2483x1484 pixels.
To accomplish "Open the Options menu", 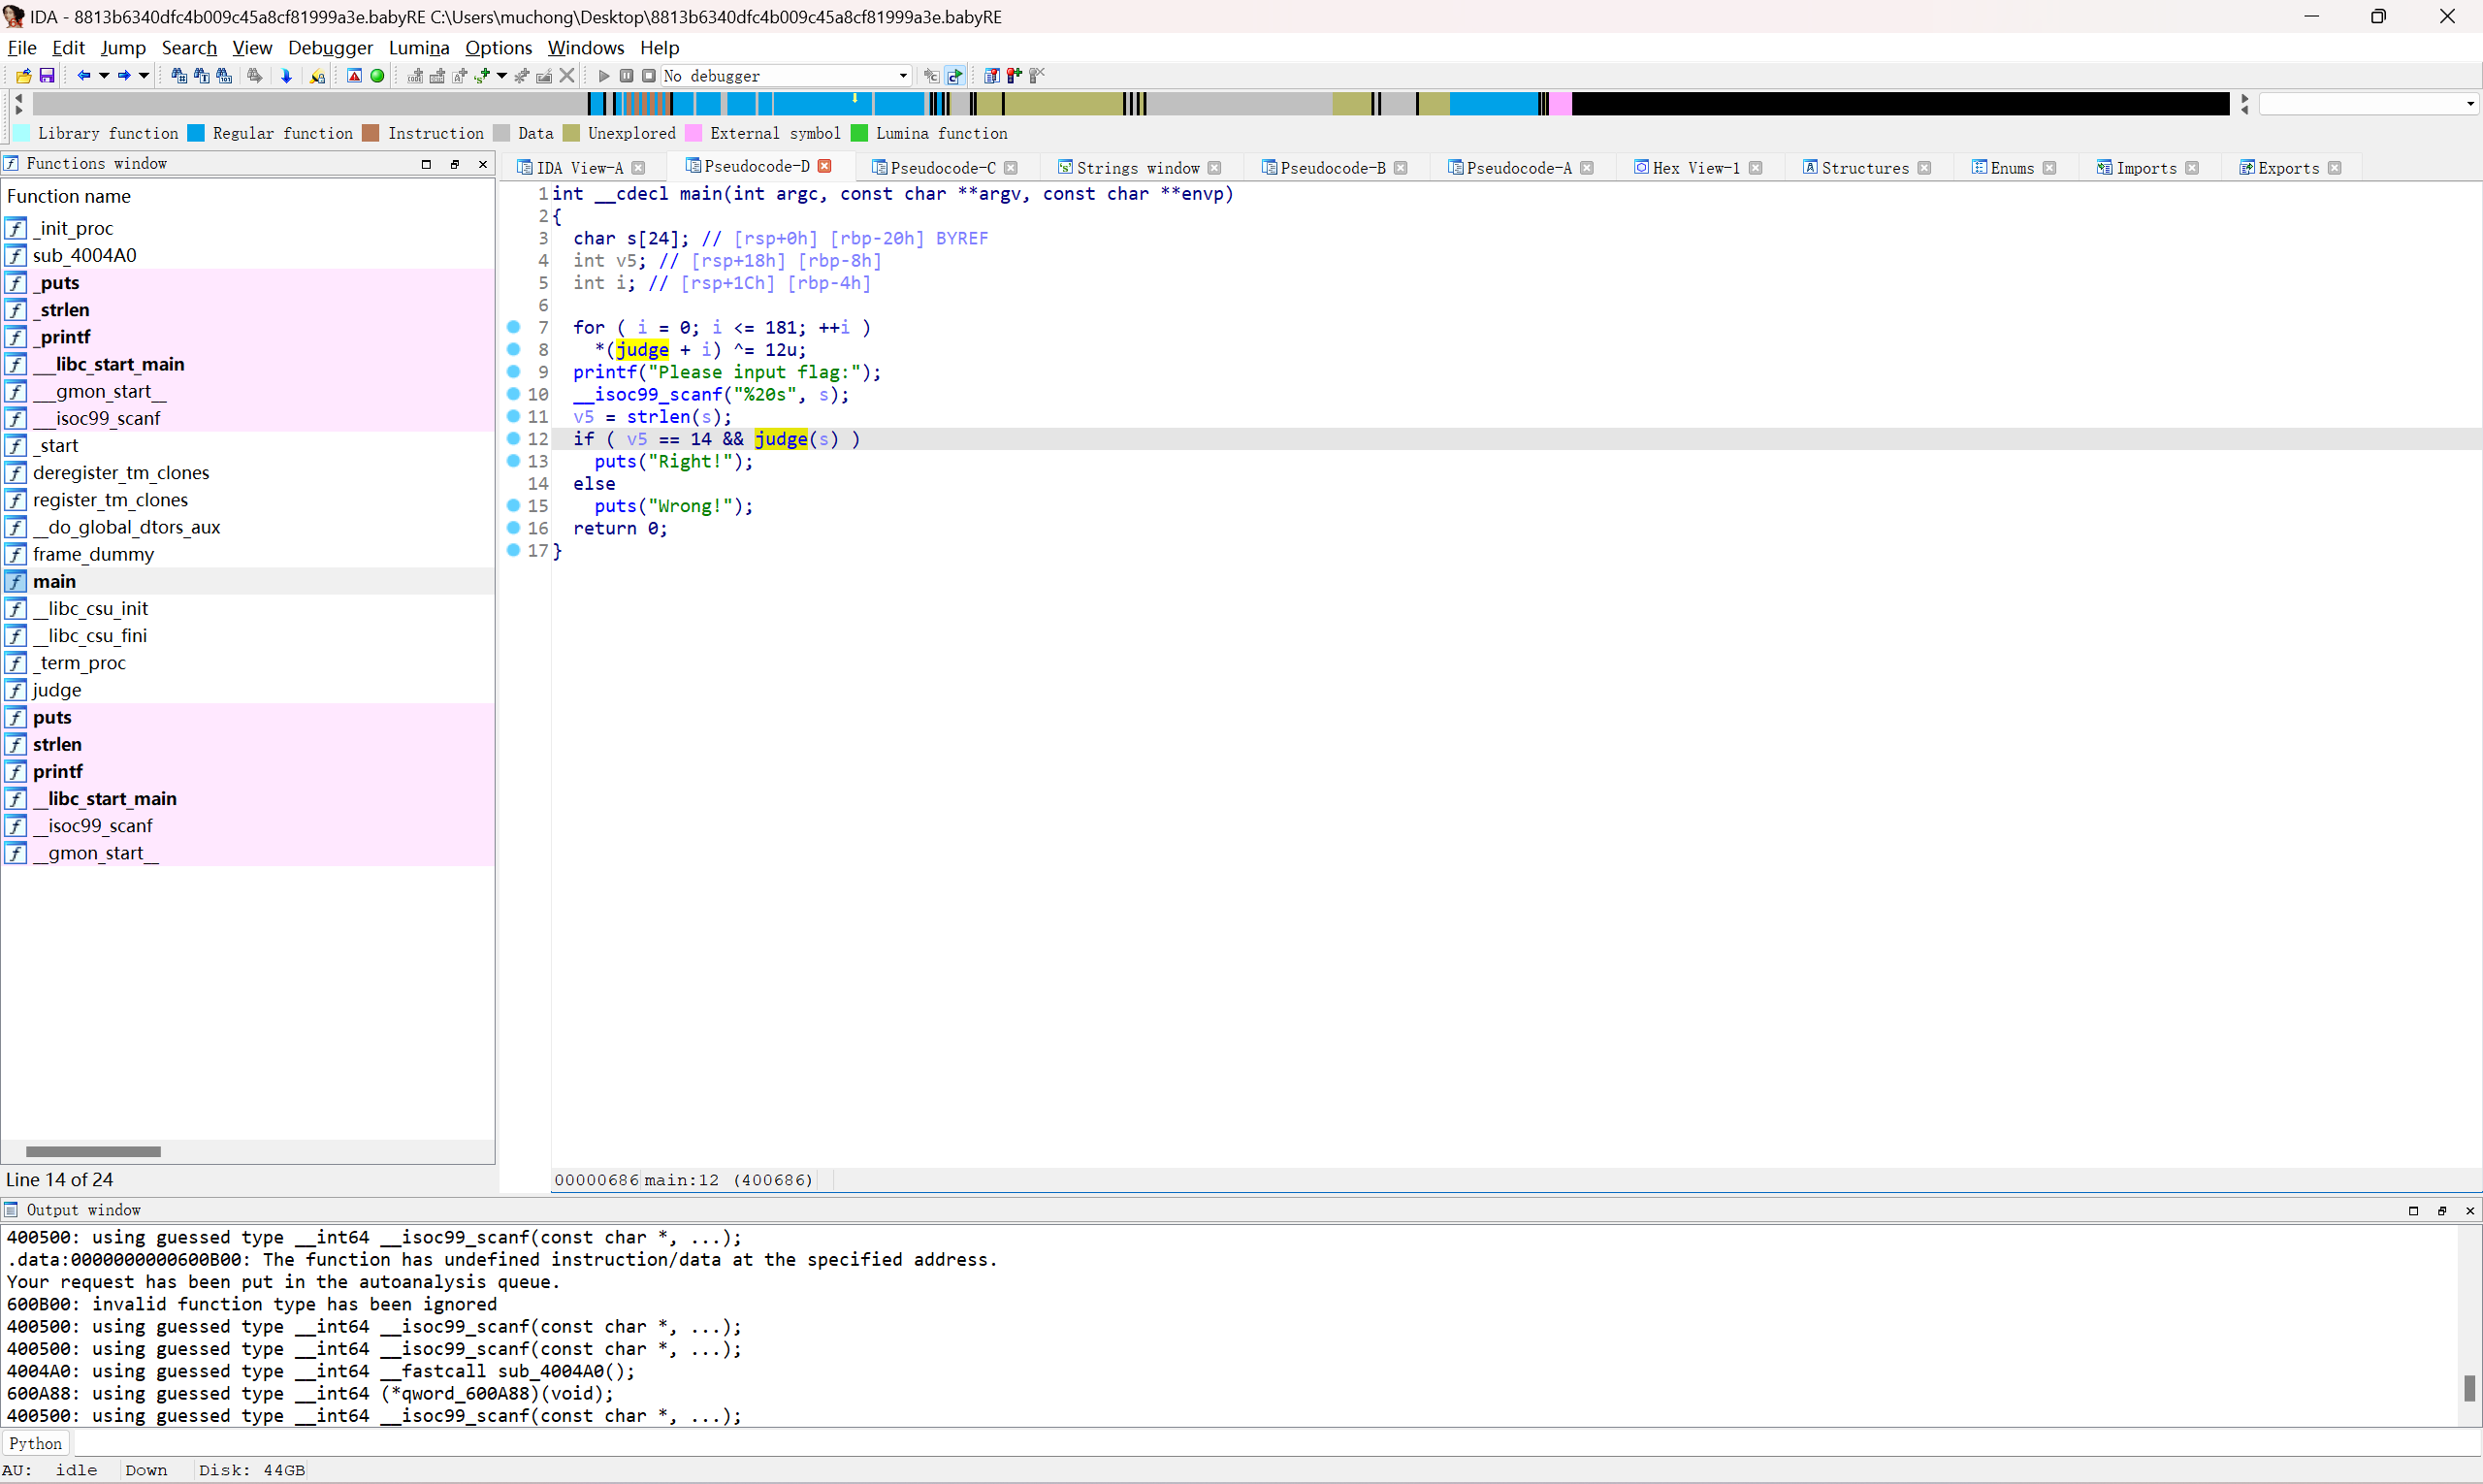I will coord(498,47).
